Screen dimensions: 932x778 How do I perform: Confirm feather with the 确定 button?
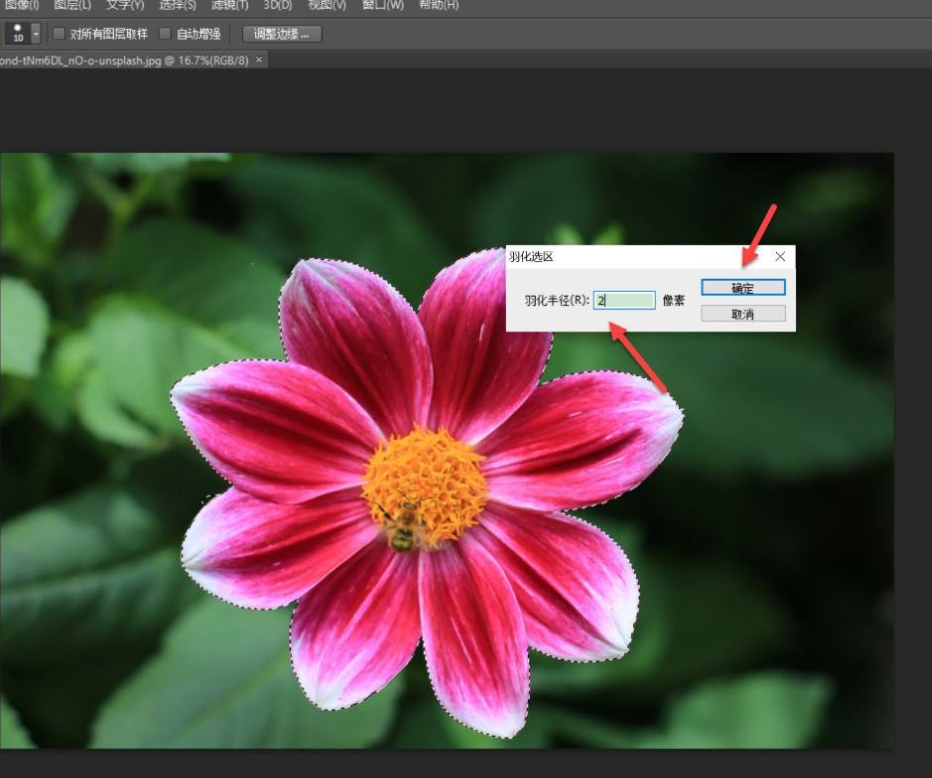point(743,288)
